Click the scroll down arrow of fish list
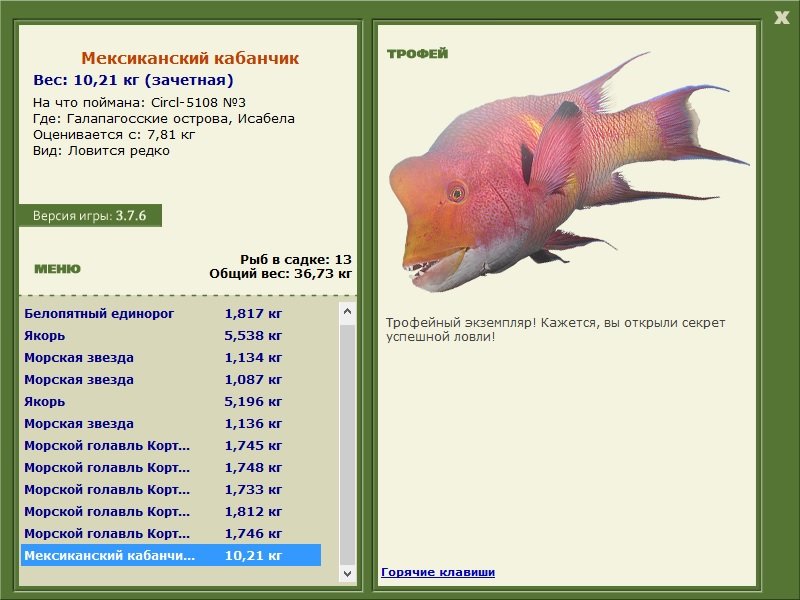800x600 pixels. point(347,573)
